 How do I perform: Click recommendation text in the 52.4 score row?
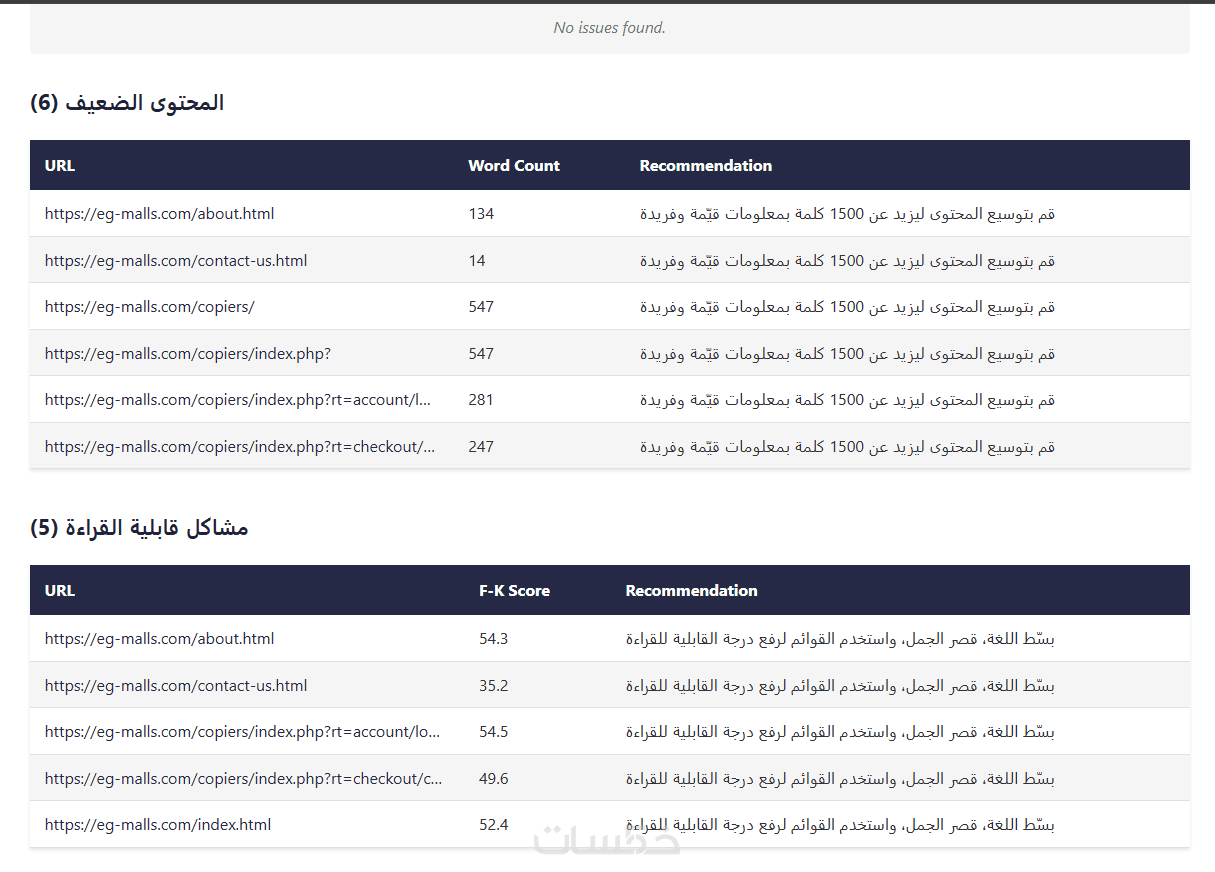tap(841, 825)
